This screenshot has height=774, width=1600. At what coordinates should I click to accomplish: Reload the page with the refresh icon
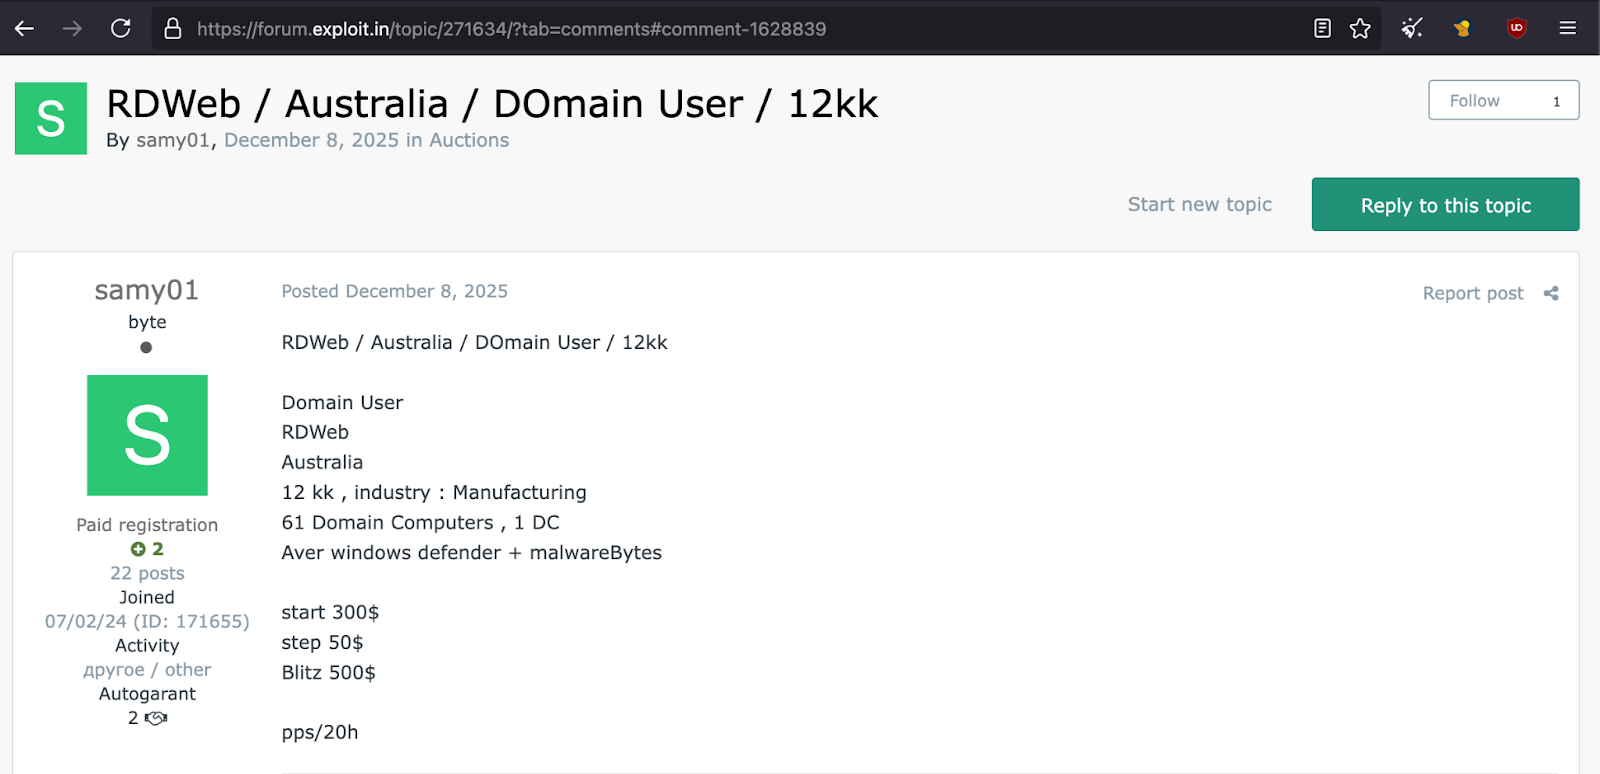[121, 28]
